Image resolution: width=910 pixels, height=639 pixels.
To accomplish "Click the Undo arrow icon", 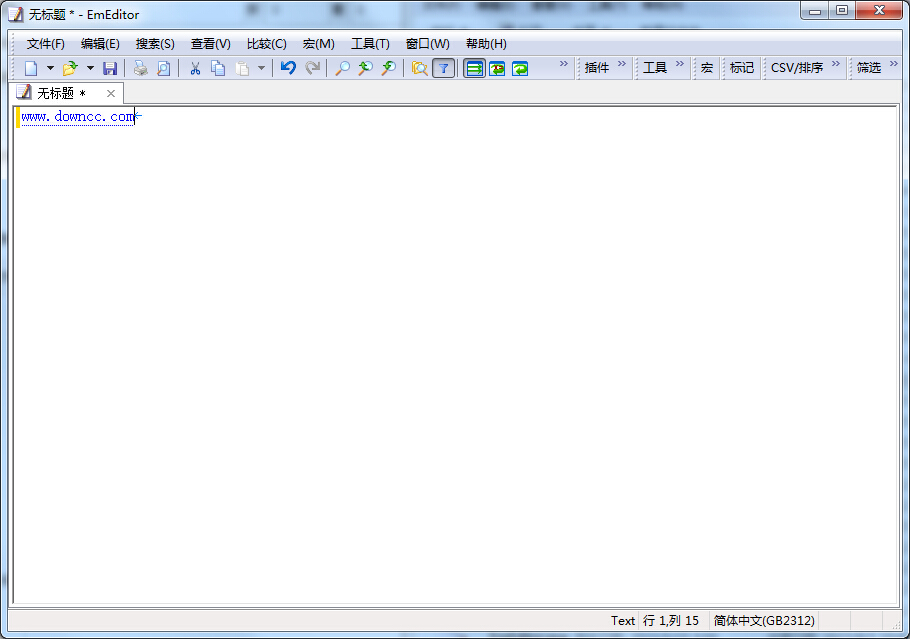I will click(288, 68).
